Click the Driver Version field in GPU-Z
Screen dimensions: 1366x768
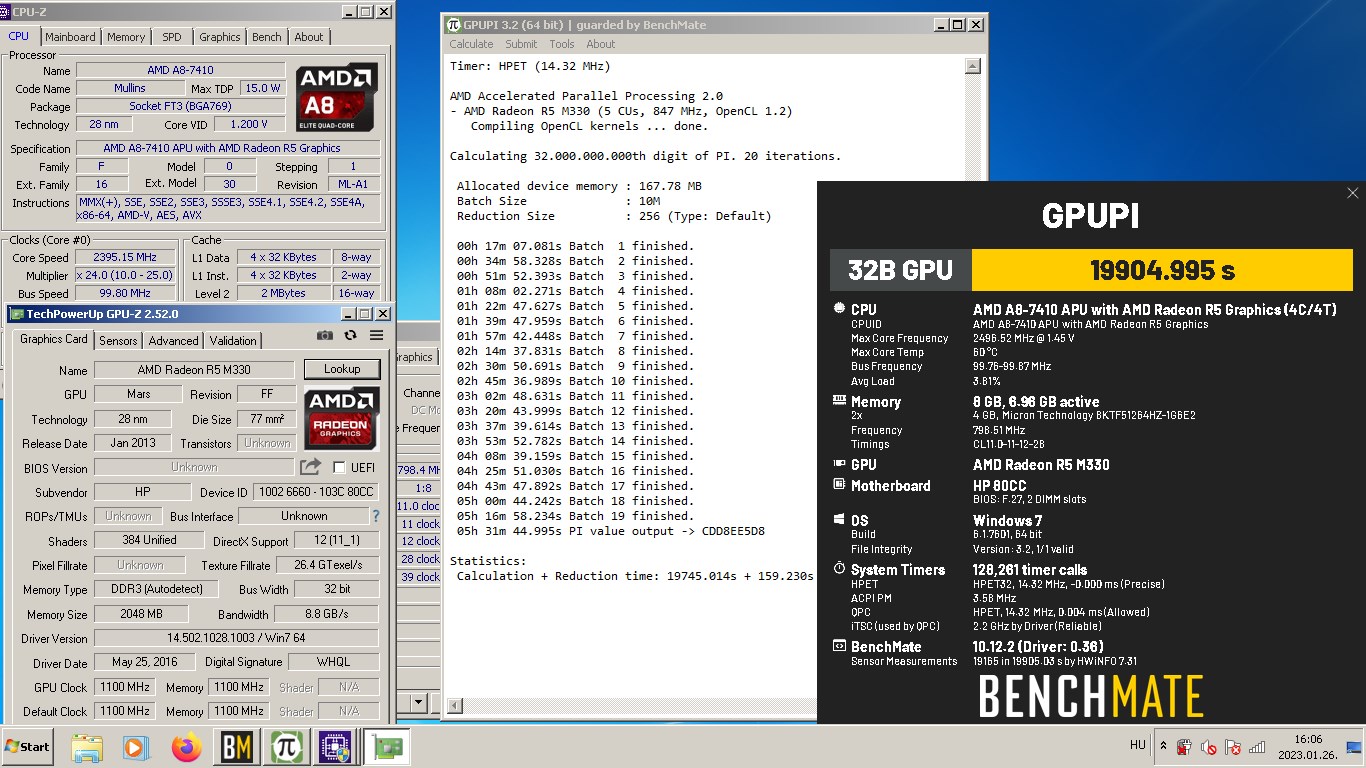pyautogui.click(x=237, y=638)
